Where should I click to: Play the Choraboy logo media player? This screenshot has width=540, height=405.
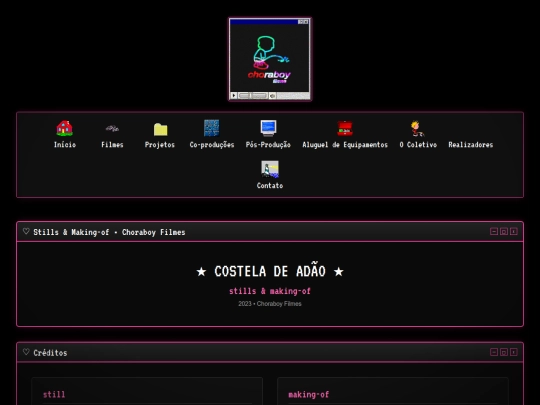point(234,95)
